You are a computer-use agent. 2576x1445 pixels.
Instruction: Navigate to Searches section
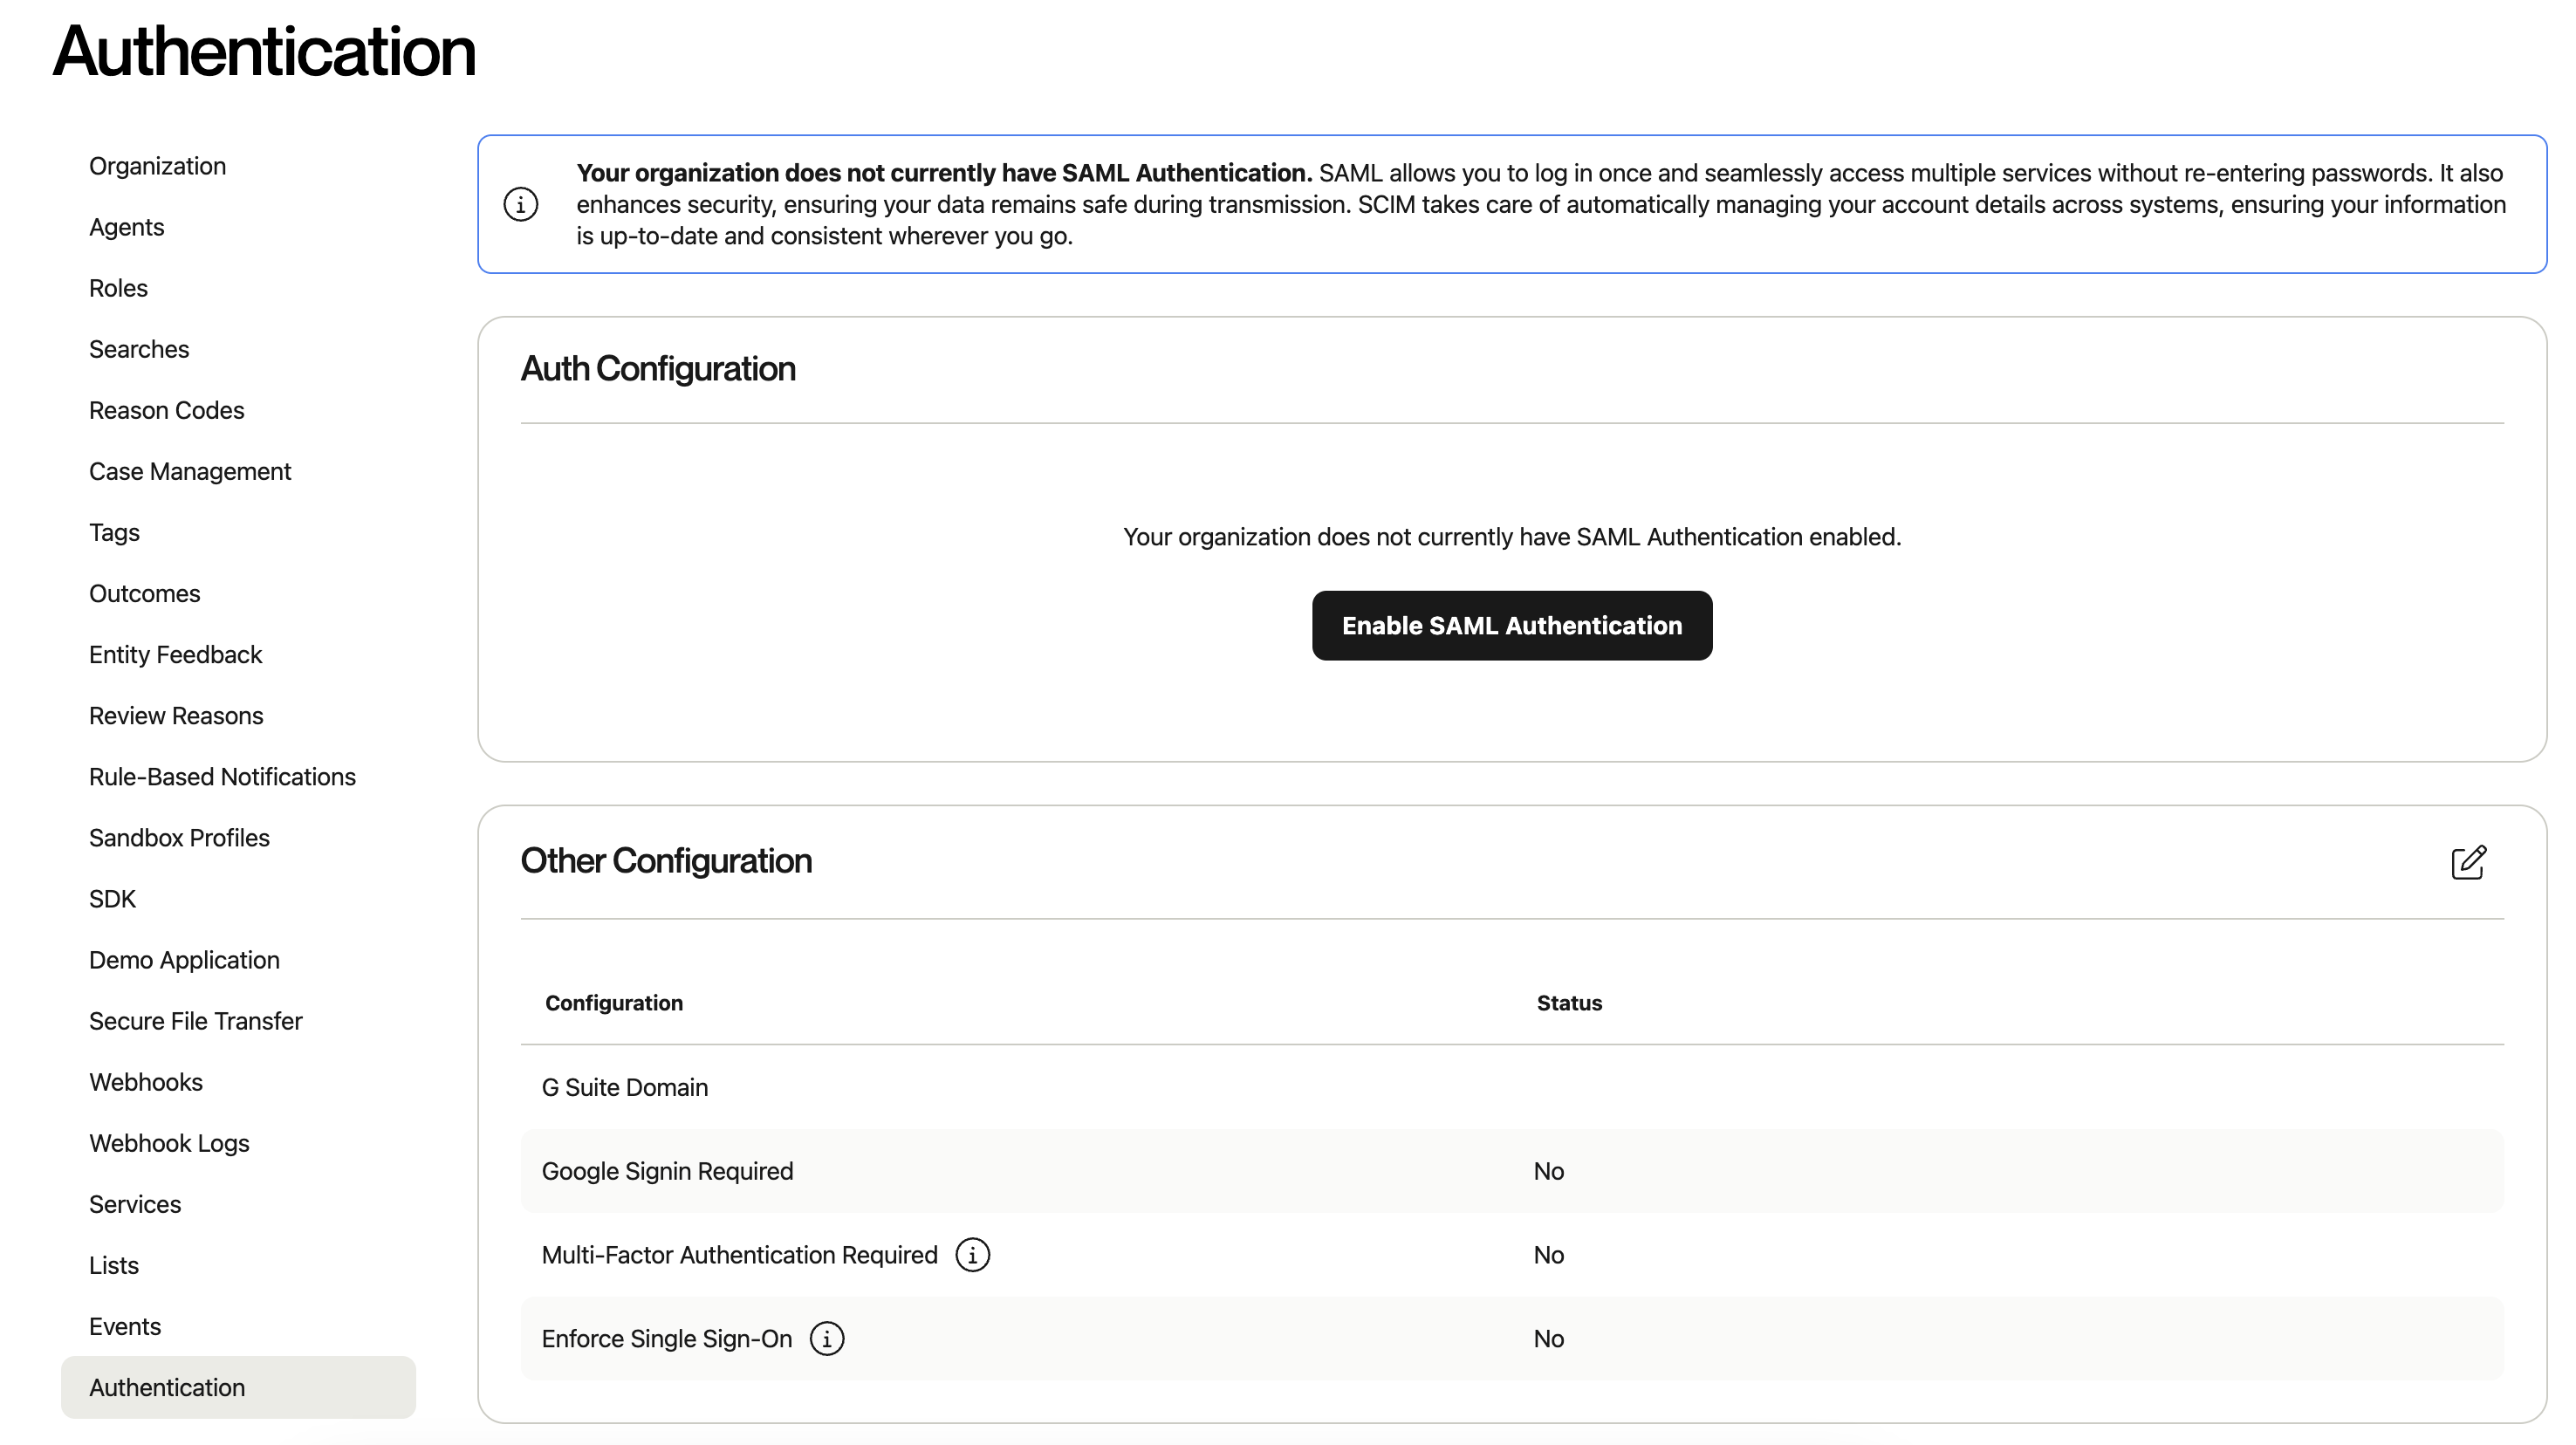(139, 349)
